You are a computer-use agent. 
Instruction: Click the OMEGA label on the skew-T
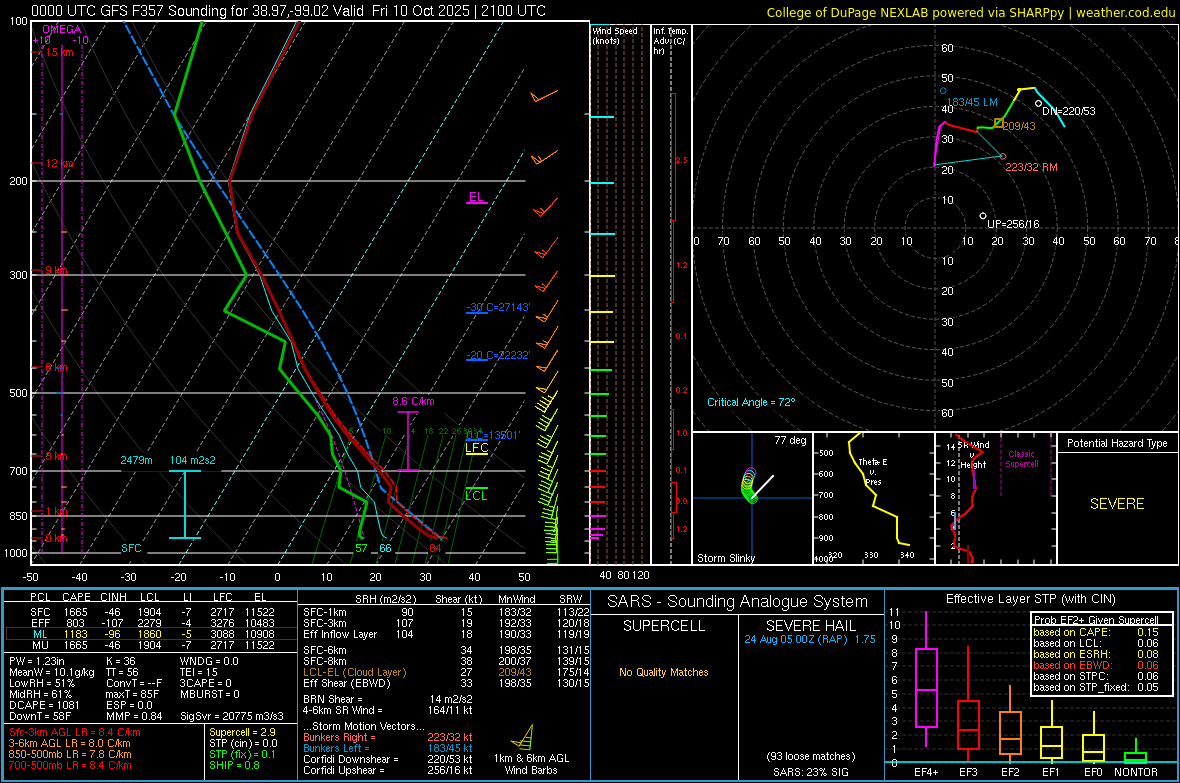coord(62,29)
